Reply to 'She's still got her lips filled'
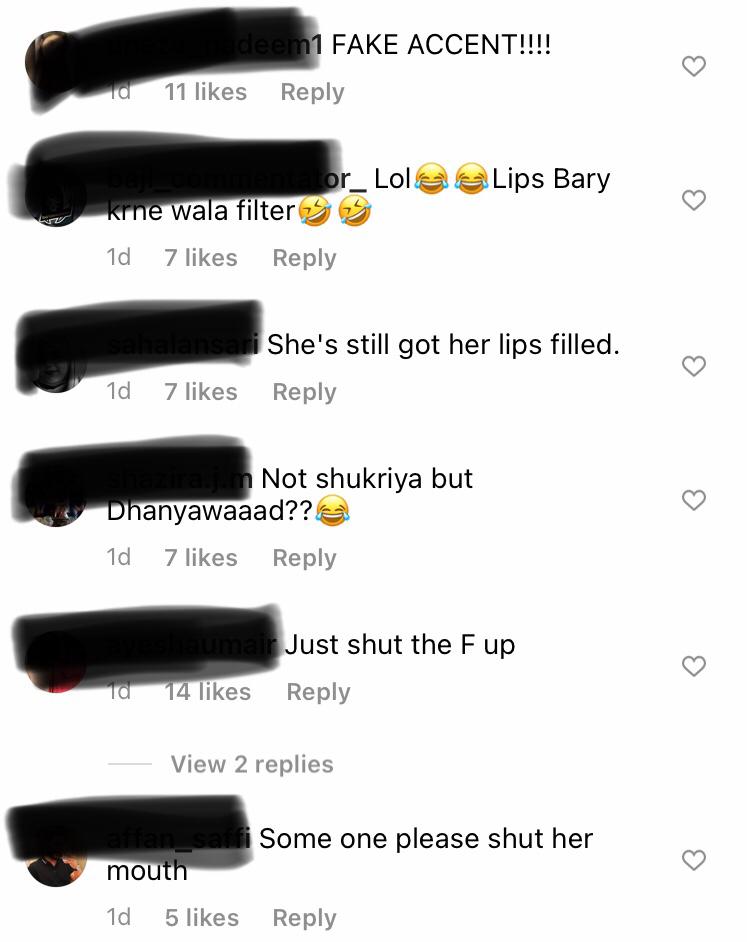 pyautogui.click(x=304, y=392)
